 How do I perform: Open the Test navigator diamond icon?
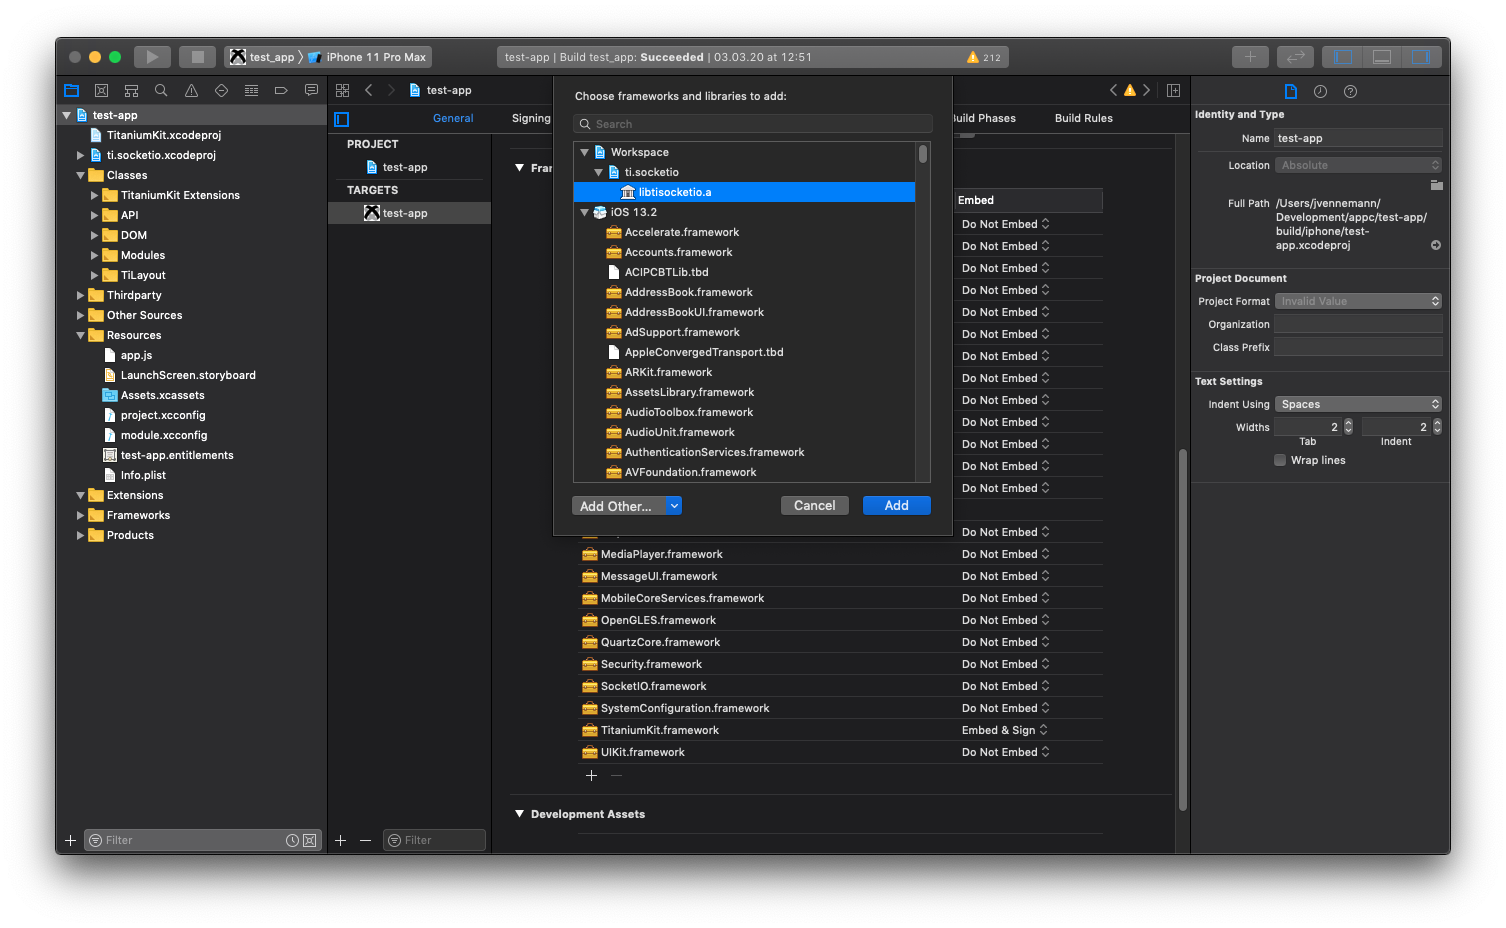(x=221, y=90)
